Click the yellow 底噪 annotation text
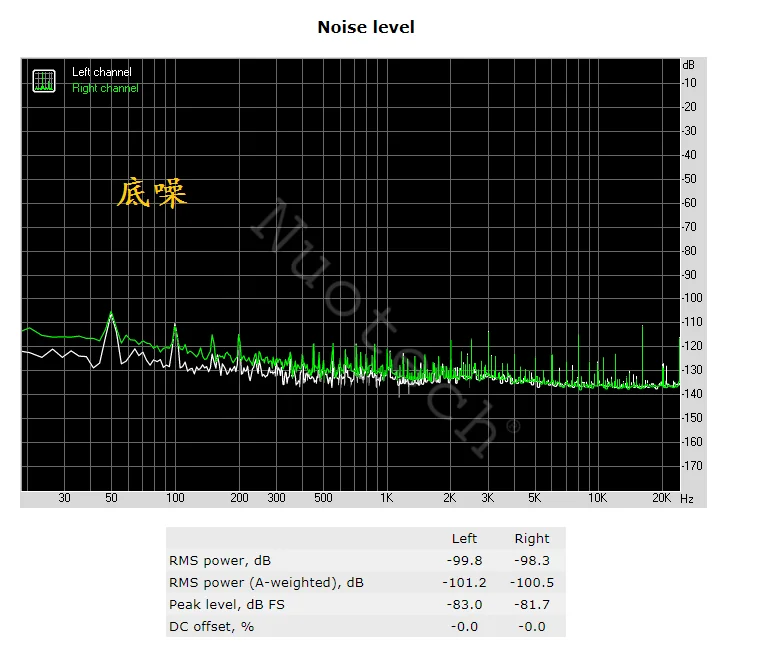 coord(152,193)
